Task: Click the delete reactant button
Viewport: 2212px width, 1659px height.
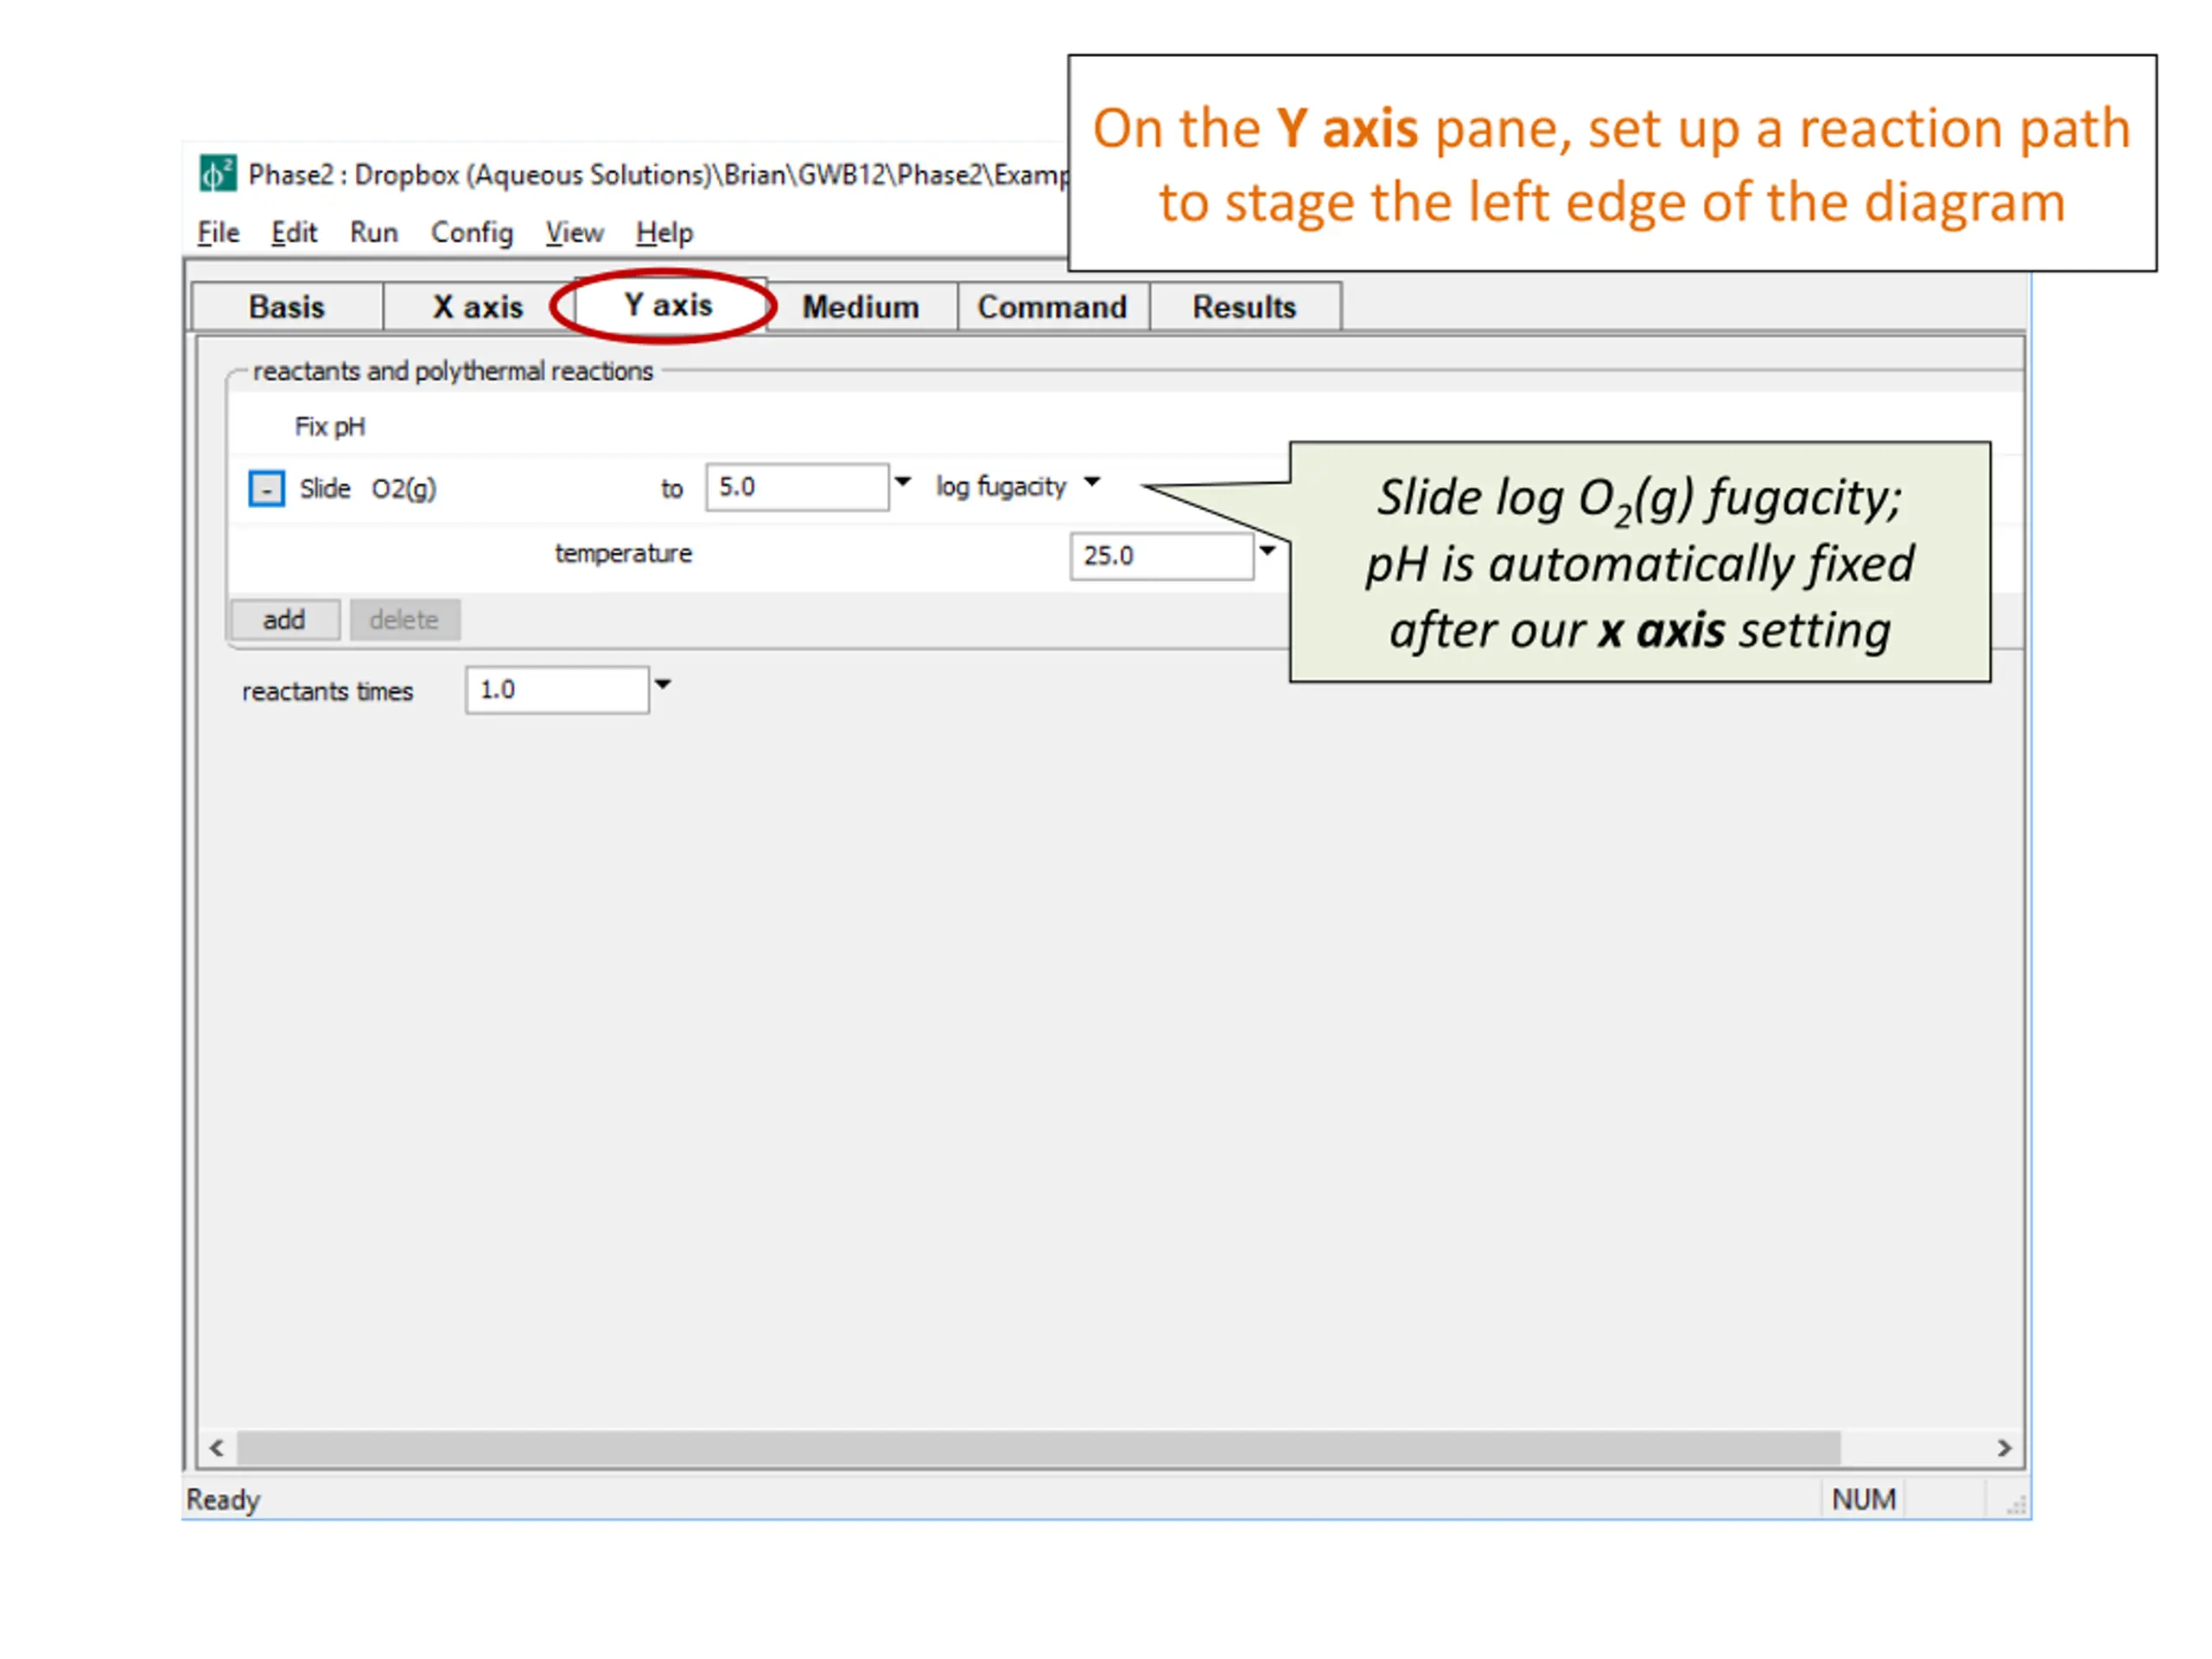Action: point(405,620)
